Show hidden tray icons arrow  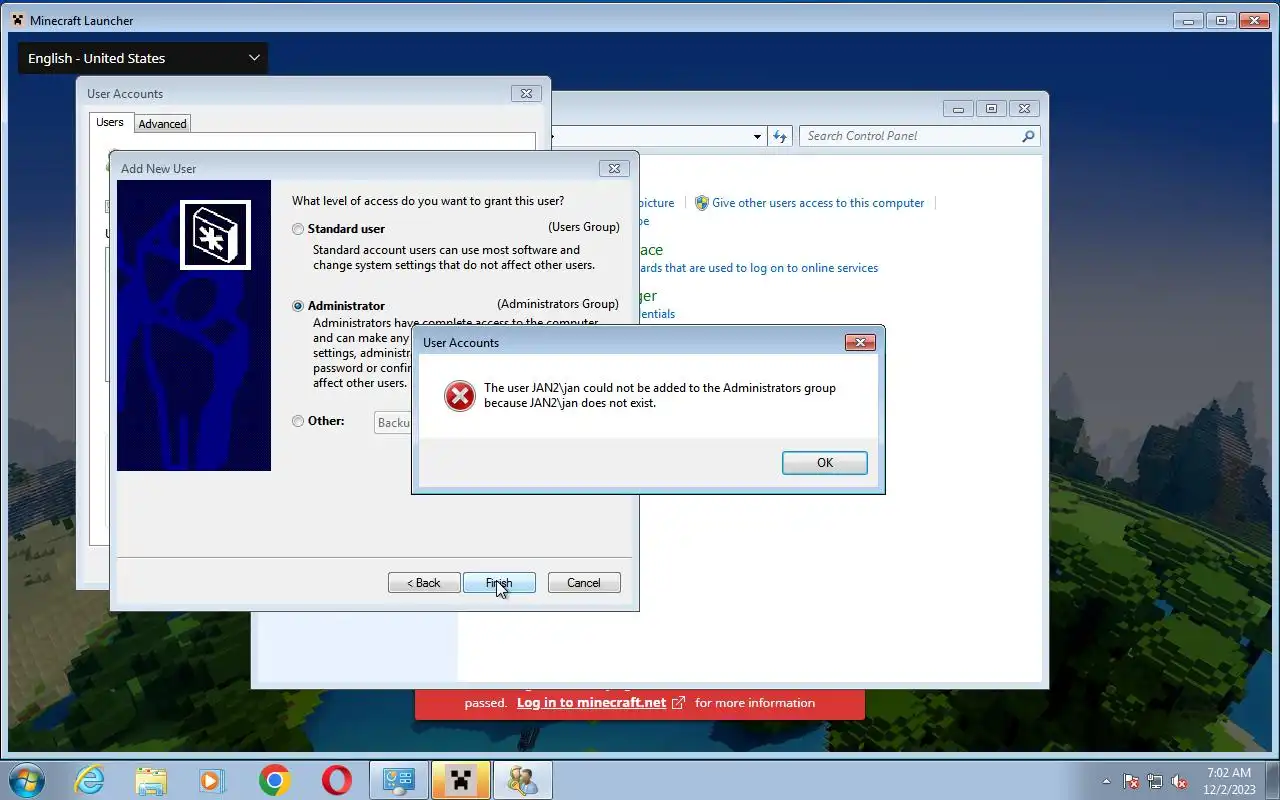click(x=1106, y=781)
